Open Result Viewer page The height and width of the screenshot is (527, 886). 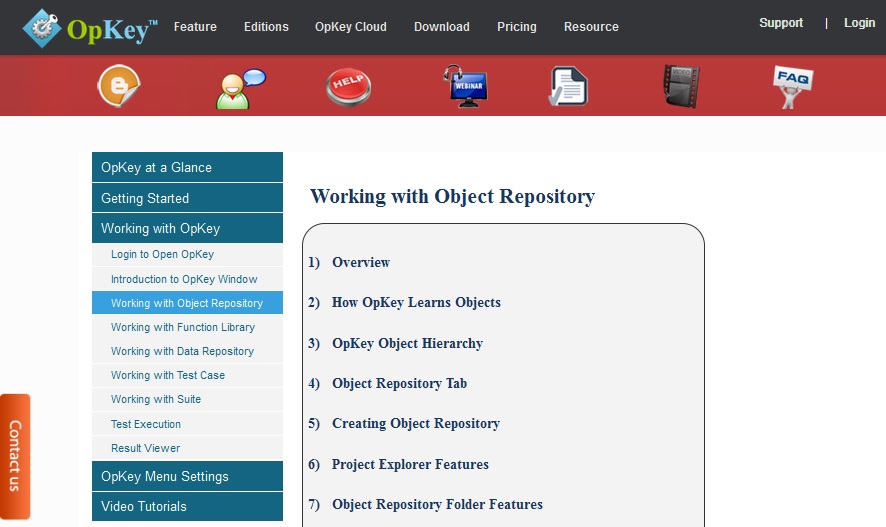188,448
